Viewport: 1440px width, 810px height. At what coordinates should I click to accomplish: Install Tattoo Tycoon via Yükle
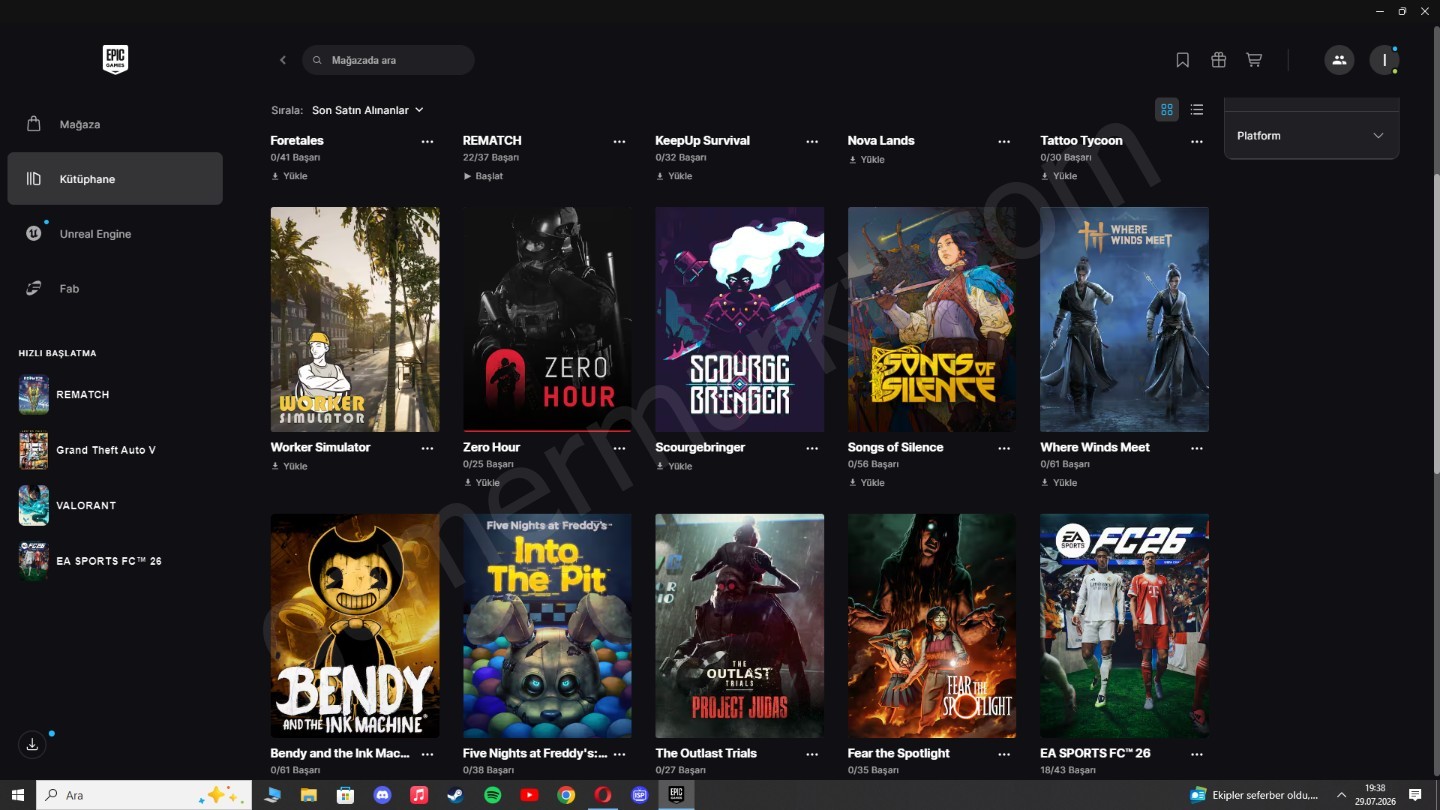1059,176
